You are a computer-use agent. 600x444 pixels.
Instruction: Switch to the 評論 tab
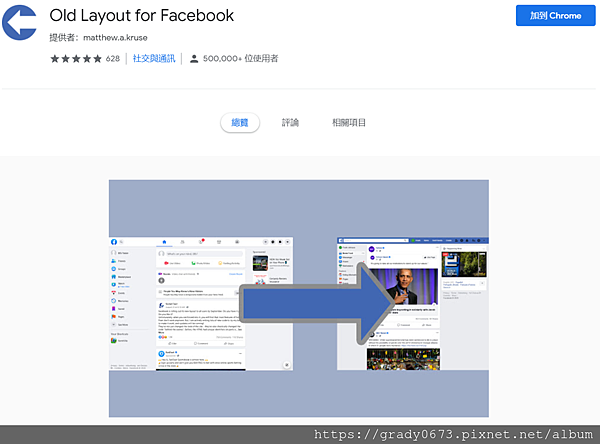(290, 122)
